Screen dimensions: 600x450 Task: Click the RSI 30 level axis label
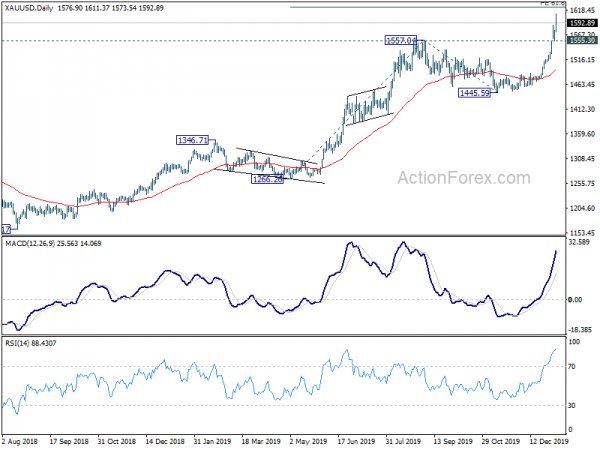click(572, 405)
